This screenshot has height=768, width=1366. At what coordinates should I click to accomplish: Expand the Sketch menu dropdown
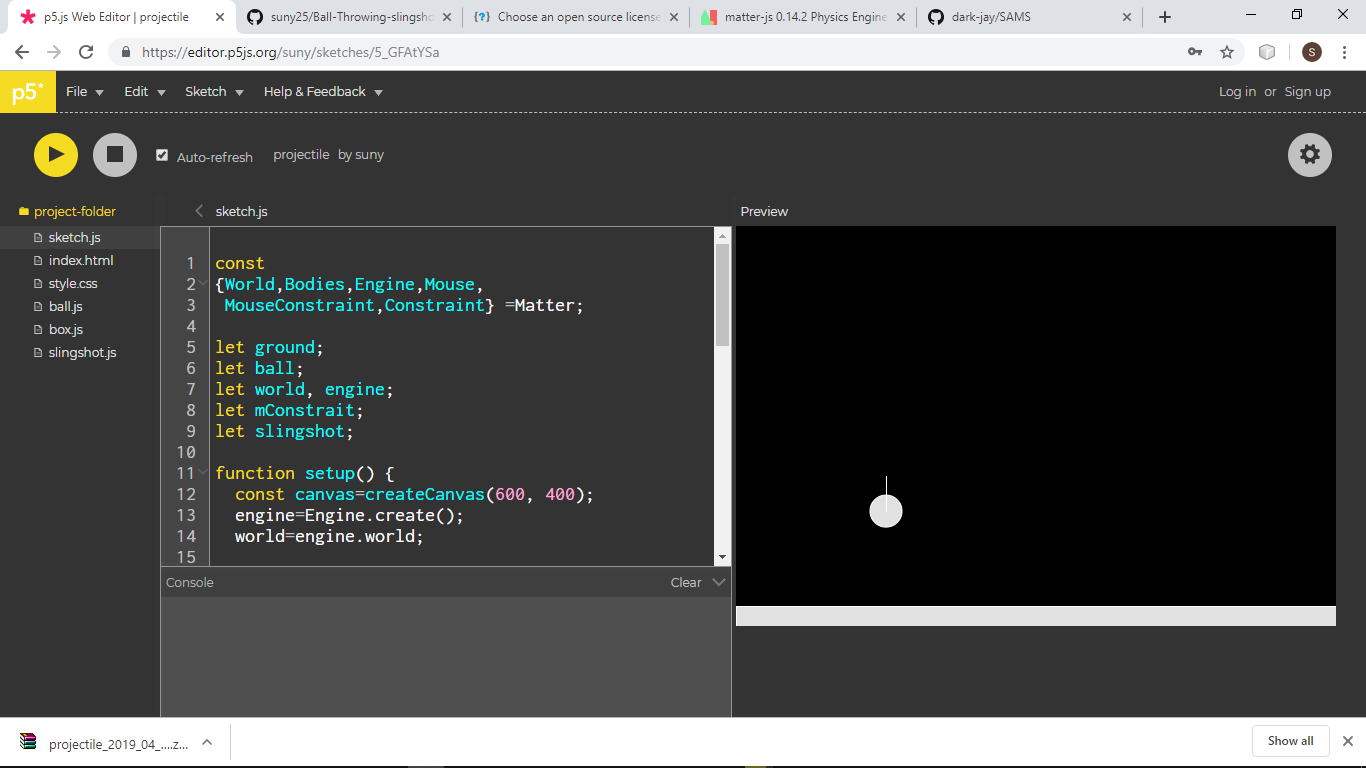point(213,91)
